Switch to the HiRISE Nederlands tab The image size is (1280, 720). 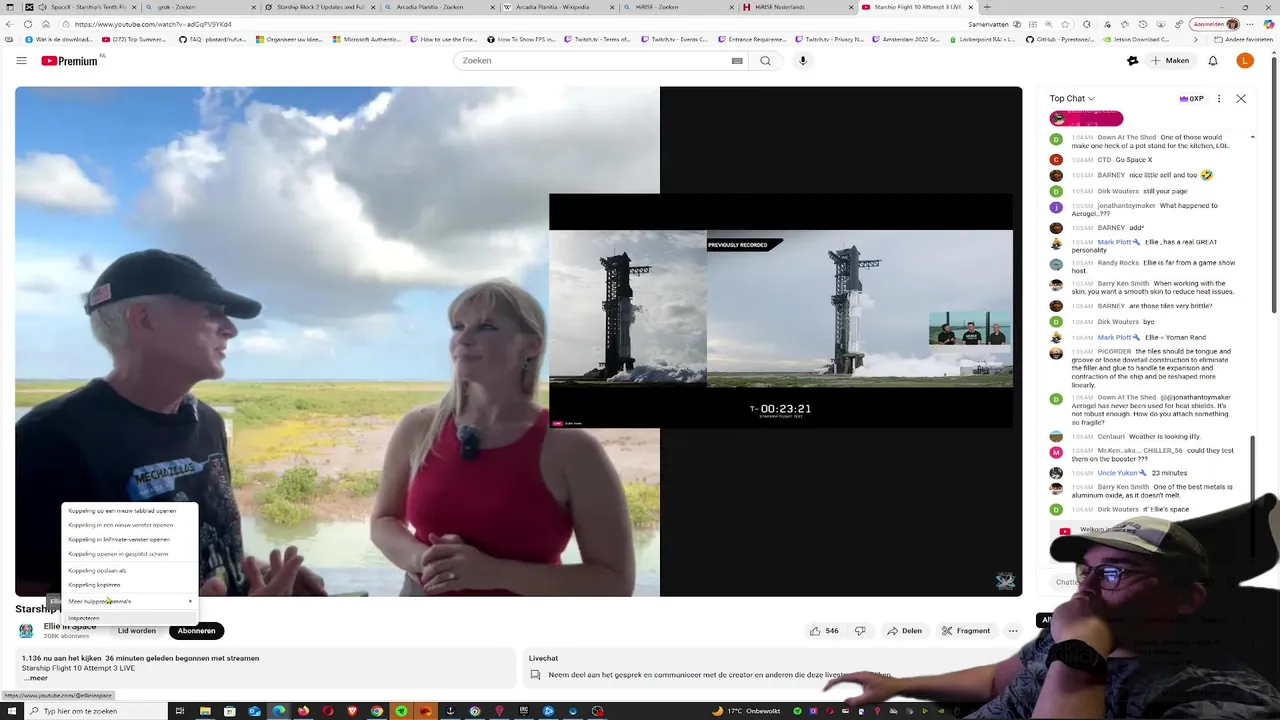click(x=797, y=7)
